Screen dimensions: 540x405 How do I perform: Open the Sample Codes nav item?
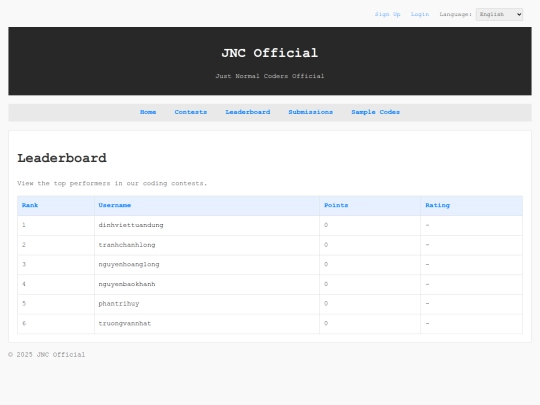pos(375,112)
